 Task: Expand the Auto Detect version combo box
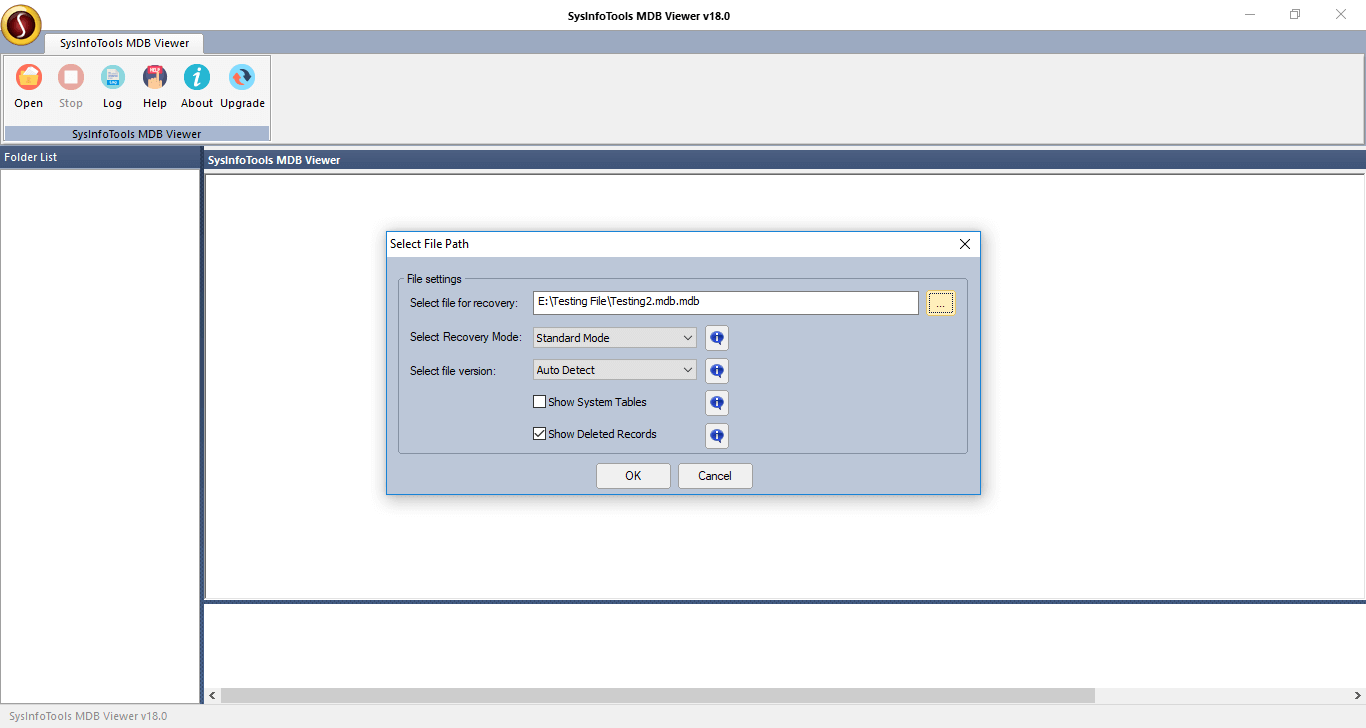[x=688, y=369]
